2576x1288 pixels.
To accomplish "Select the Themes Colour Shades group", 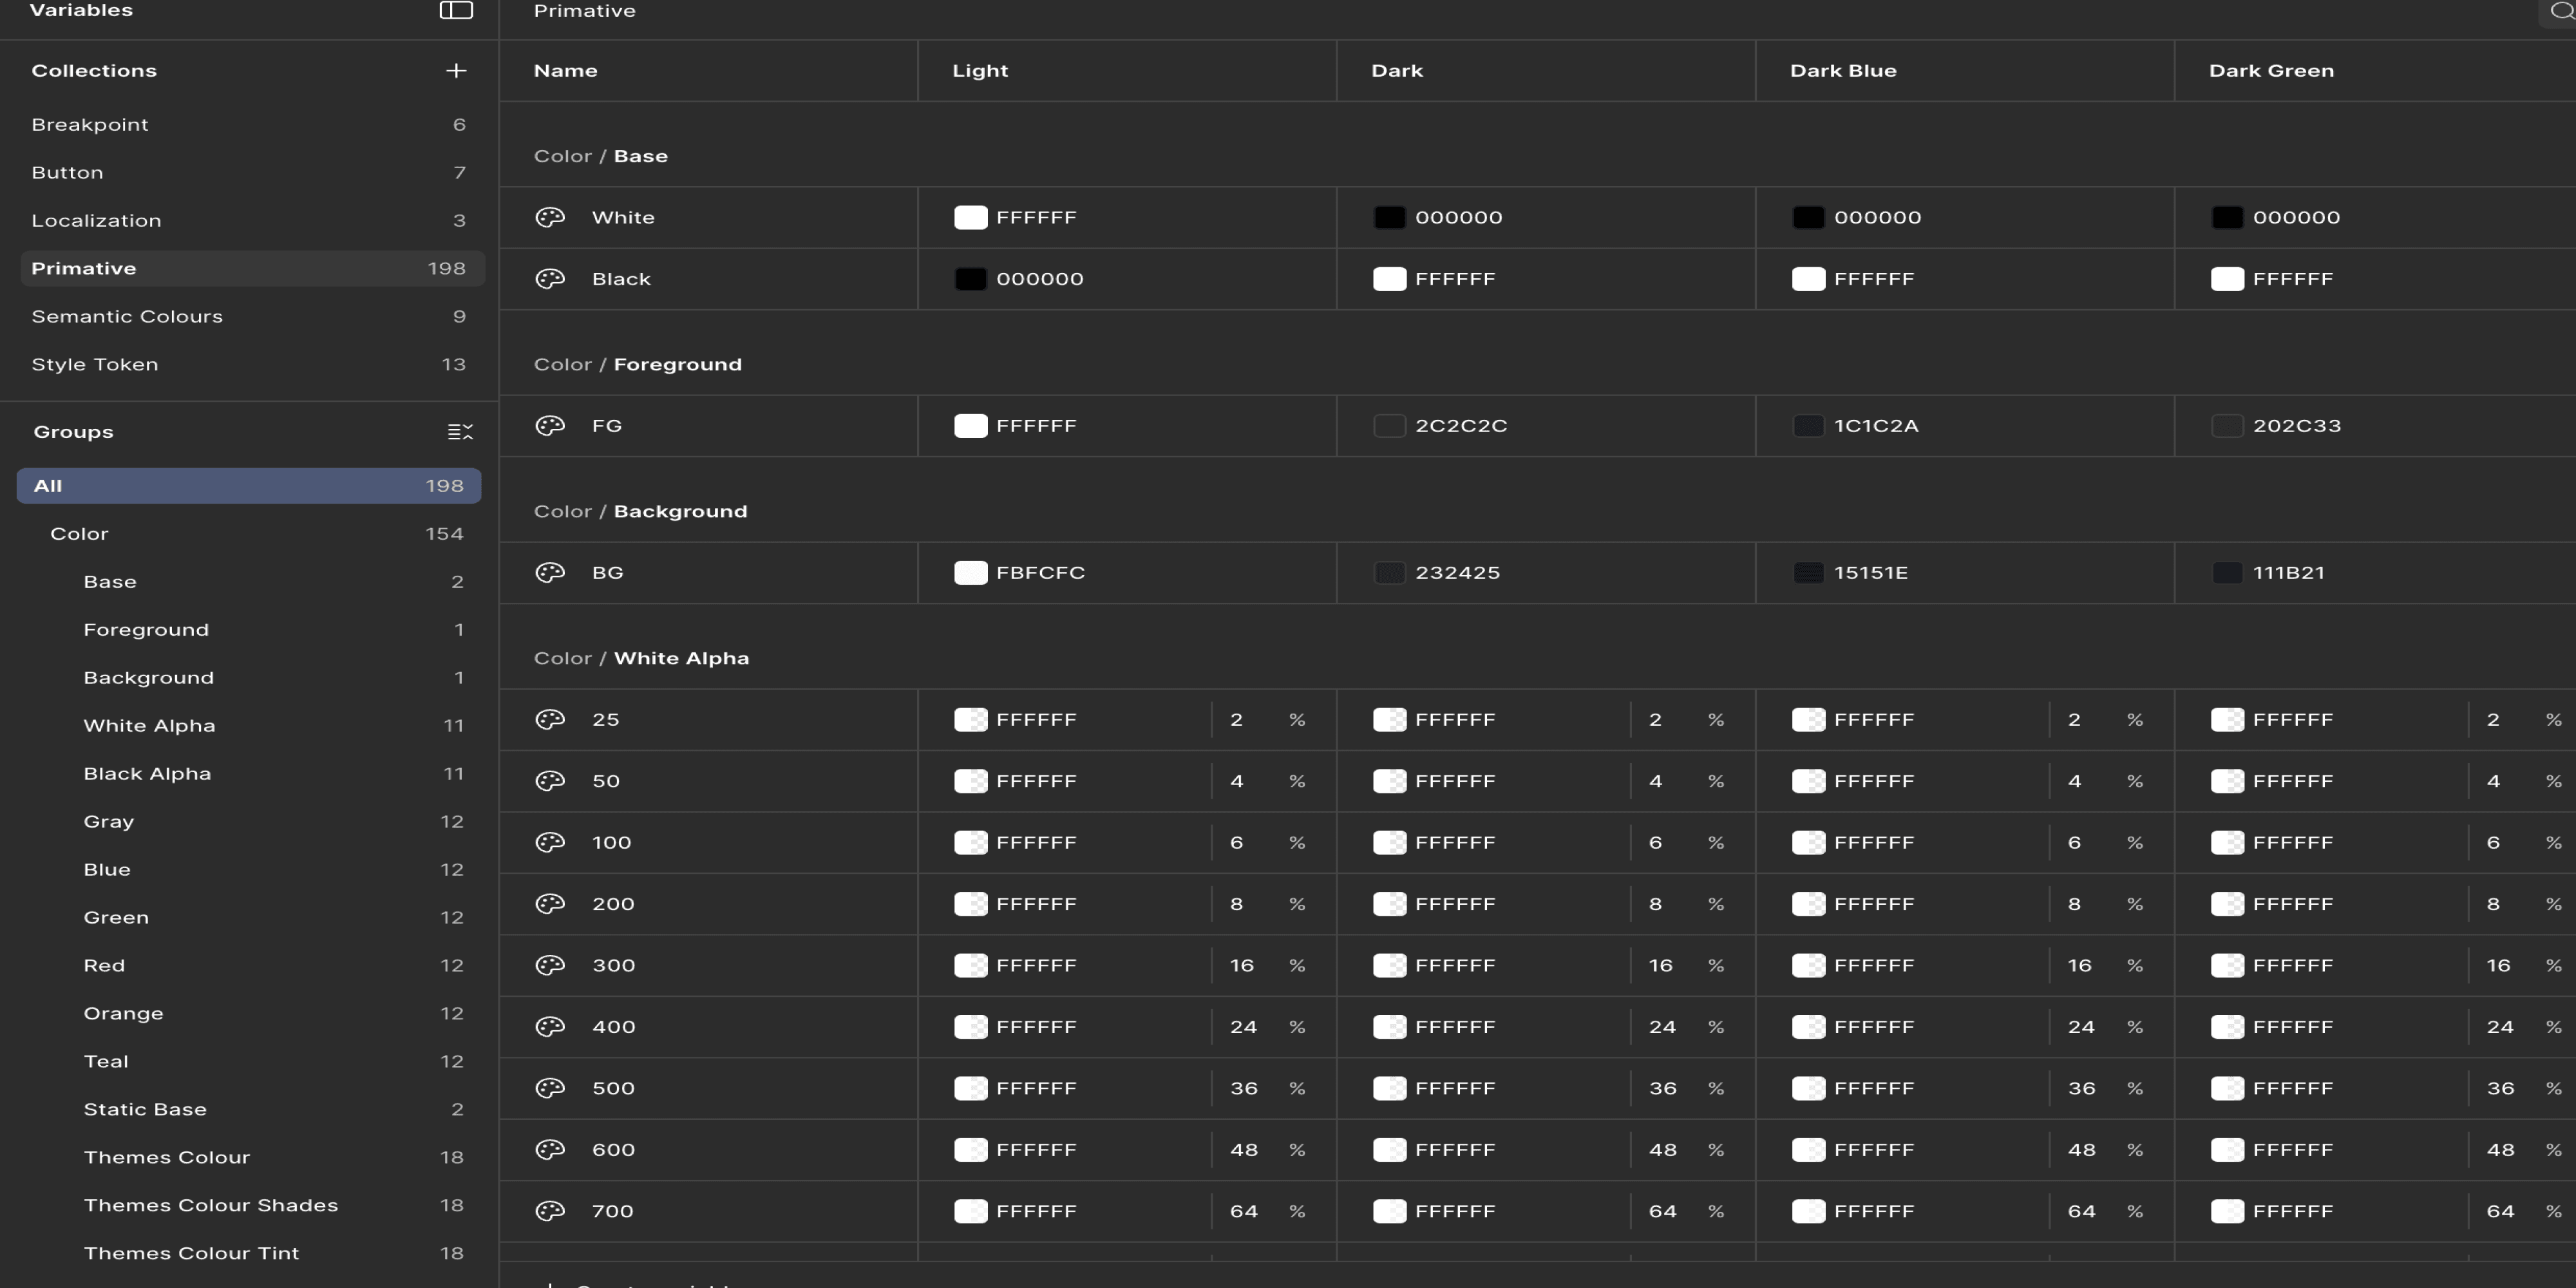I will click(x=210, y=1206).
